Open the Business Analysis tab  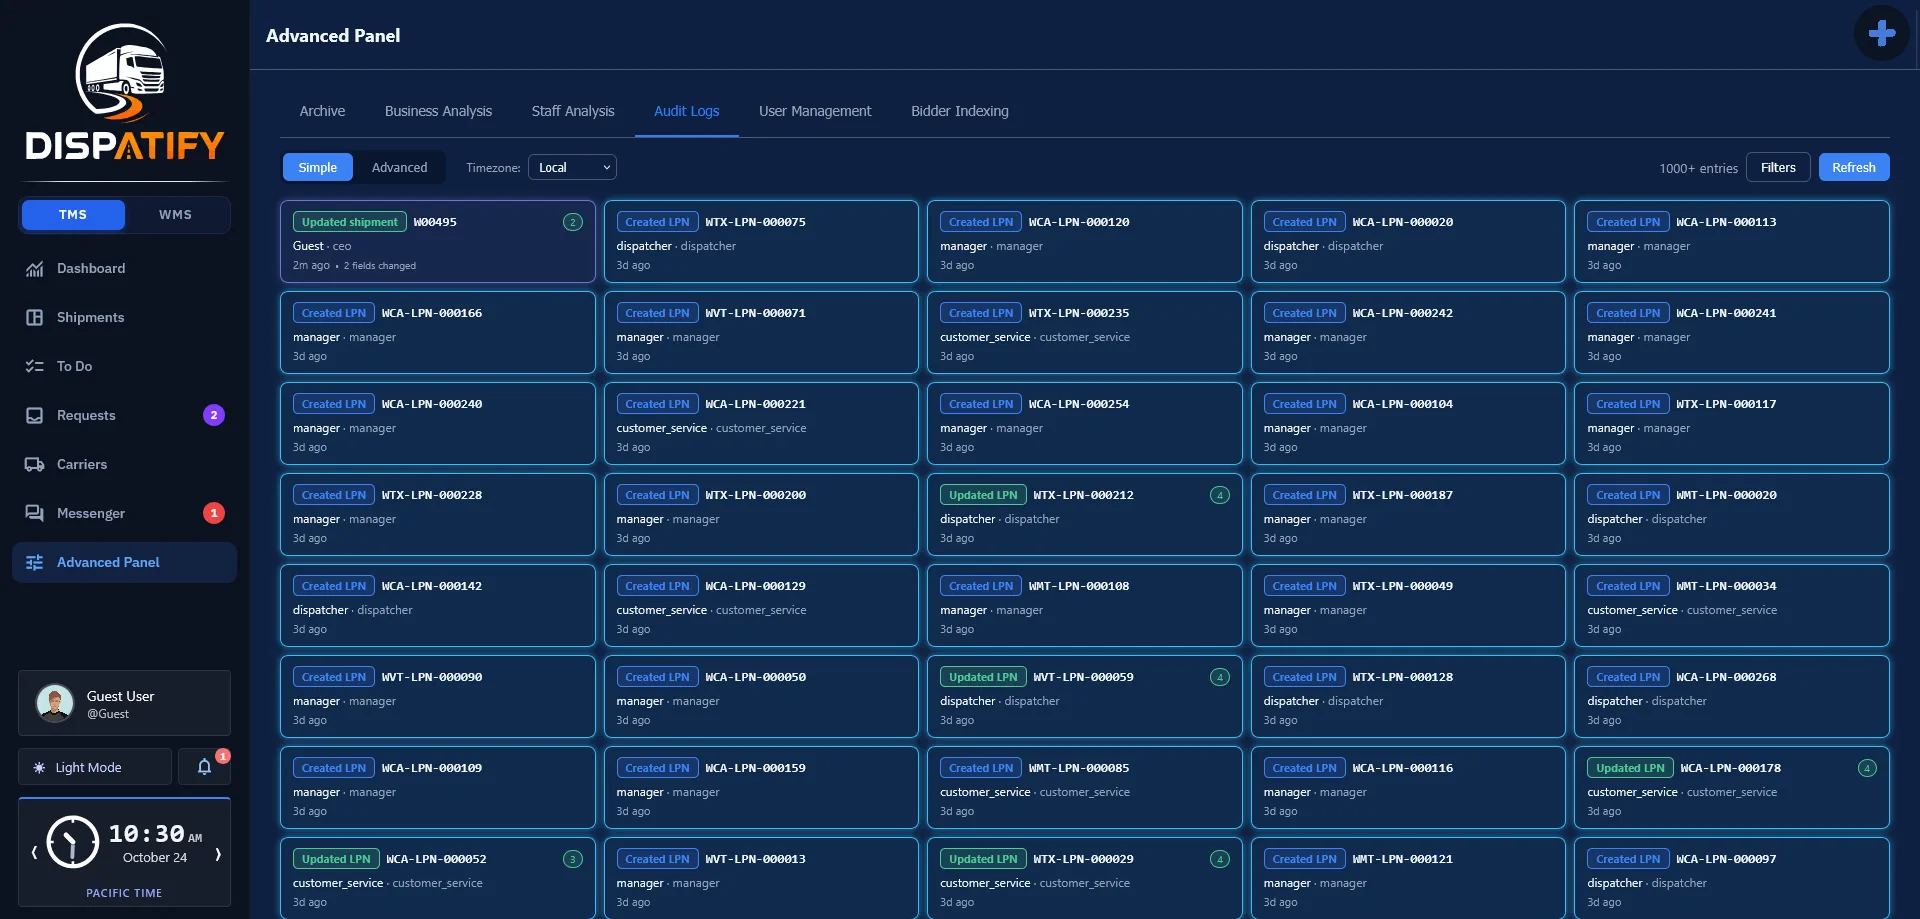(438, 111)
